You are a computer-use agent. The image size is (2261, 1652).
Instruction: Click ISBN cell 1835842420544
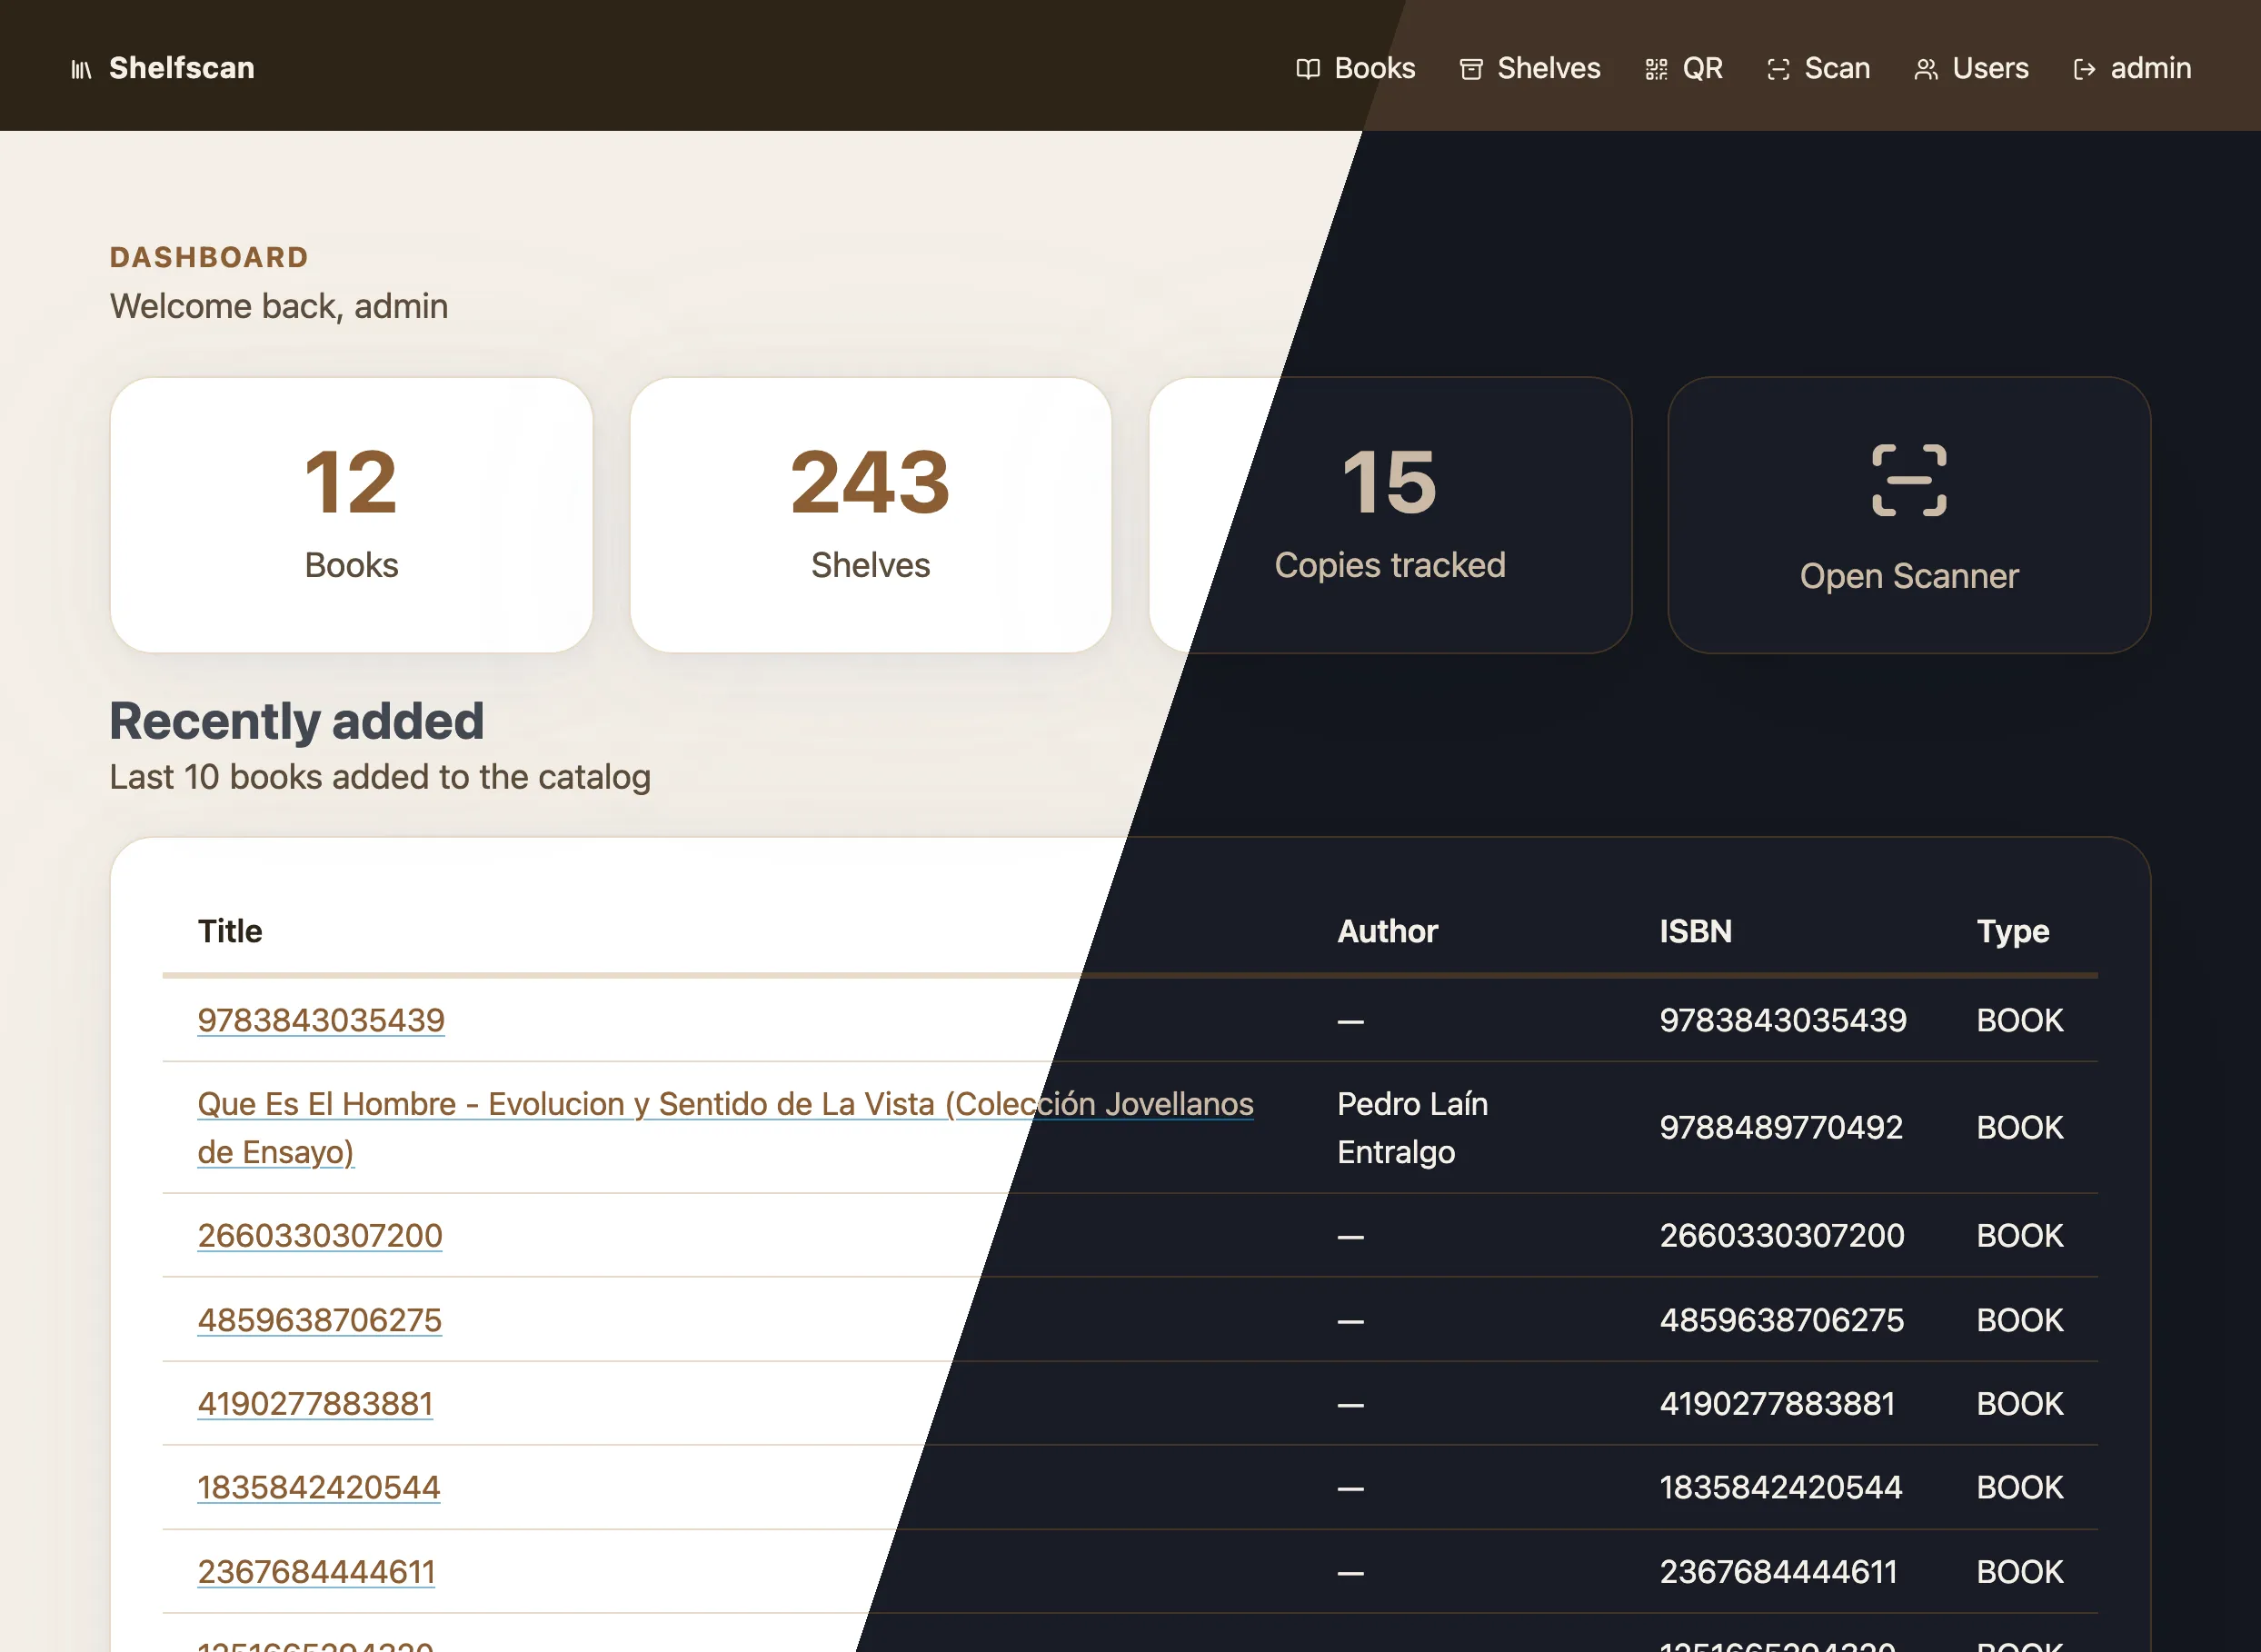pyautogui.click(x=1781, y=1487)
